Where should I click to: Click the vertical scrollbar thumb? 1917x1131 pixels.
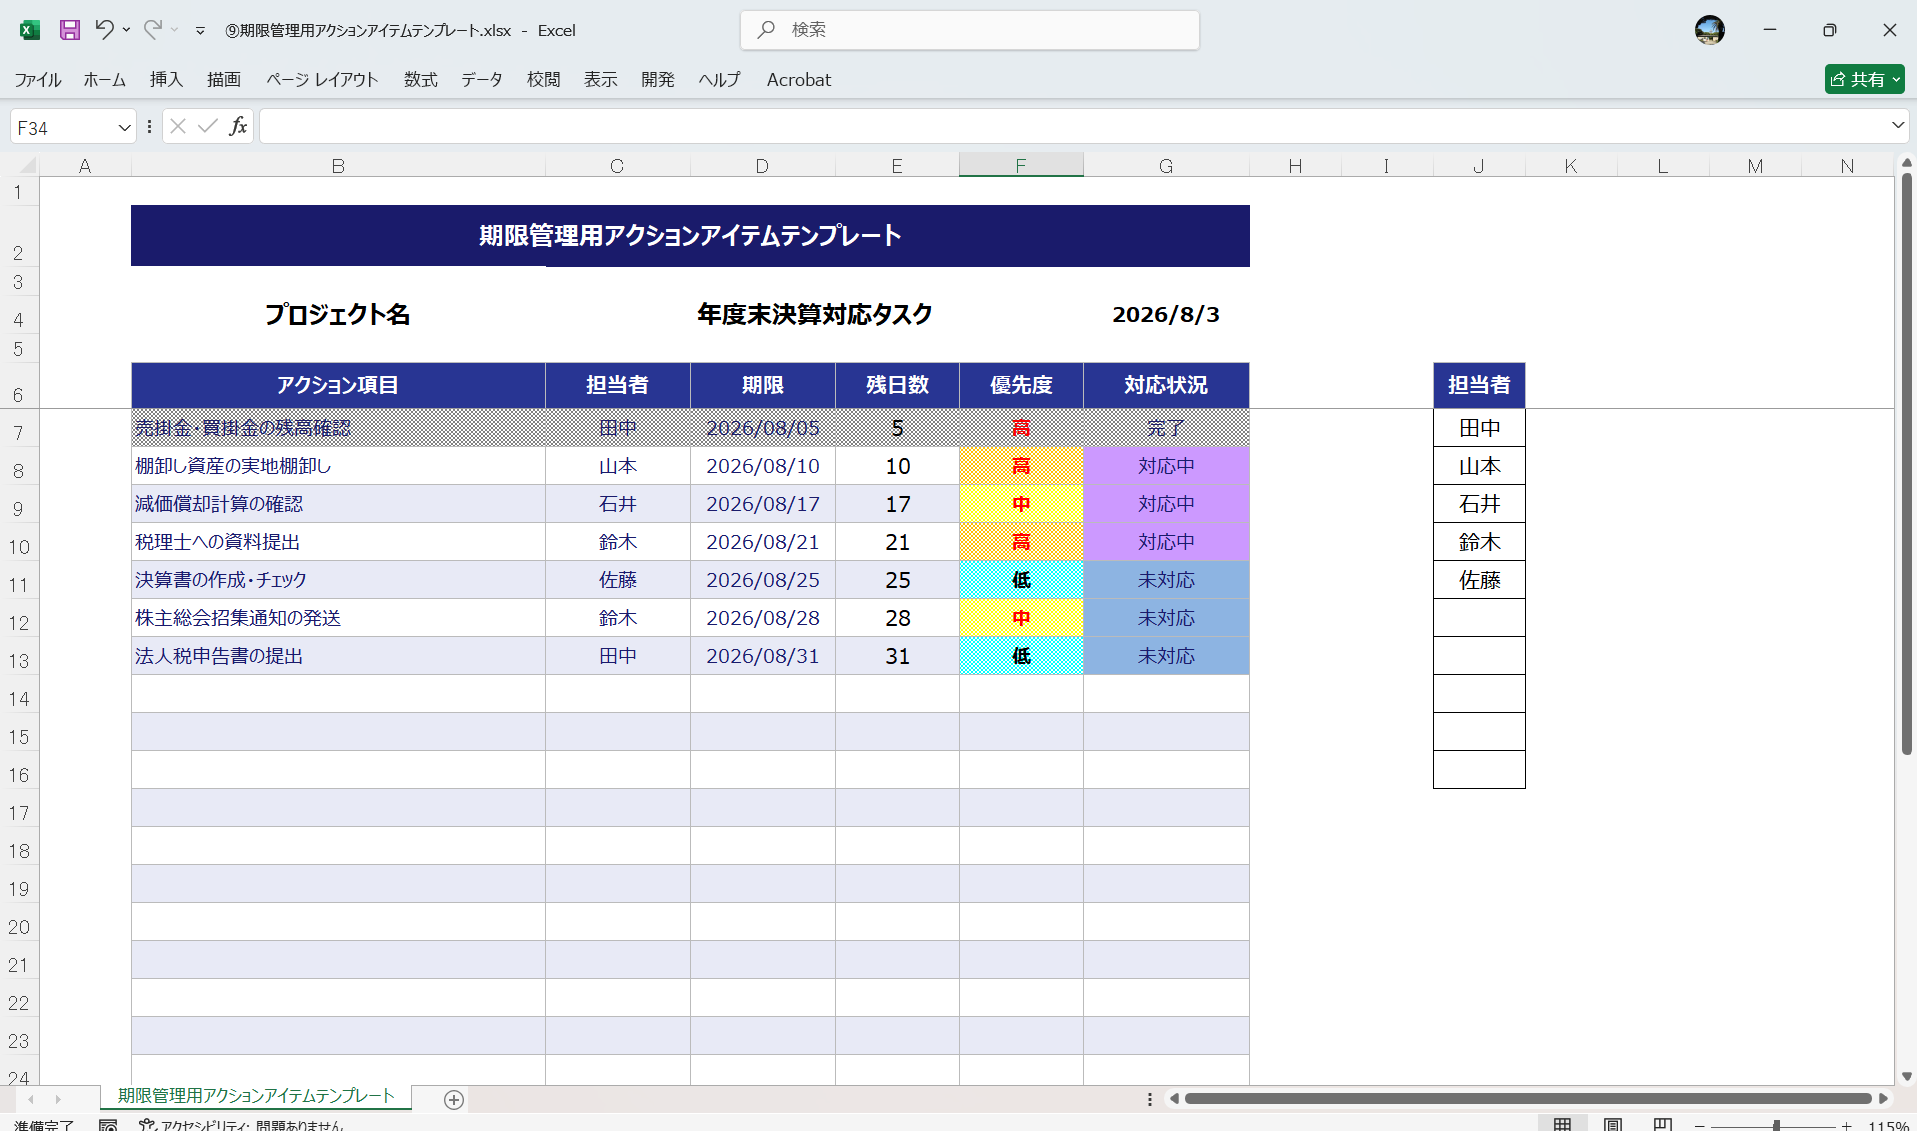point(1906,463)
